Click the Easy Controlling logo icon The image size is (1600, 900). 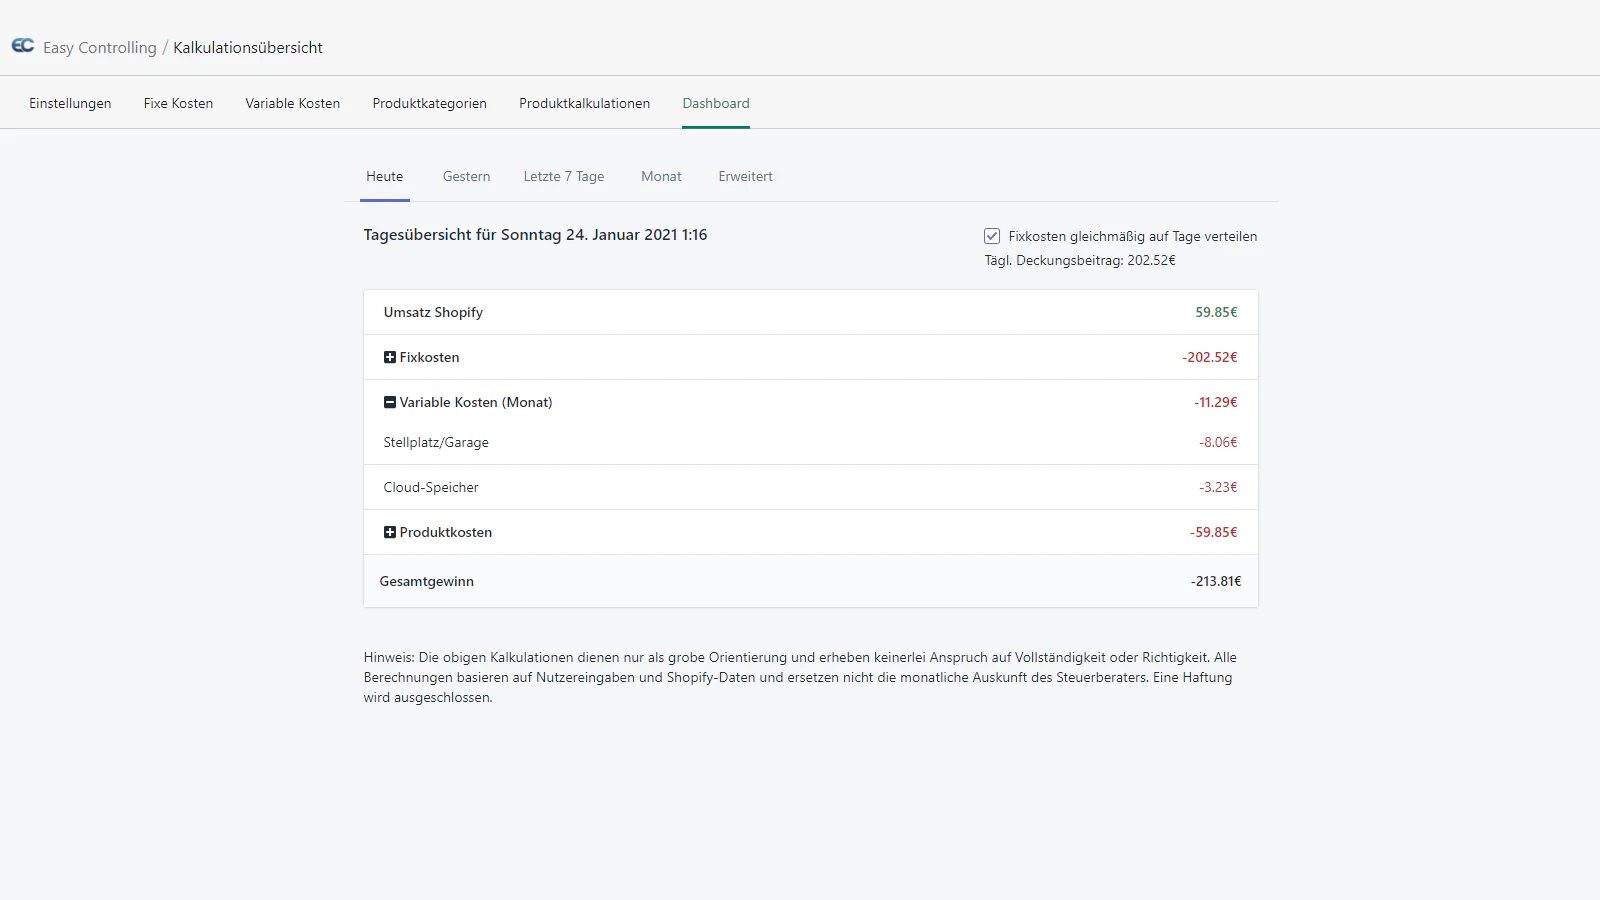point(23,46)
